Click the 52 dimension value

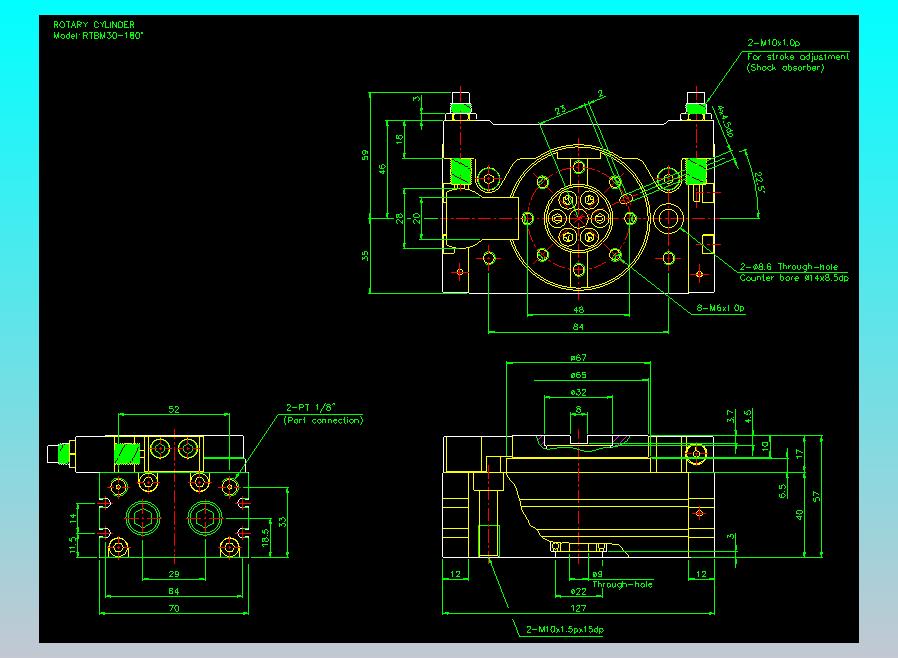point(174,409)
